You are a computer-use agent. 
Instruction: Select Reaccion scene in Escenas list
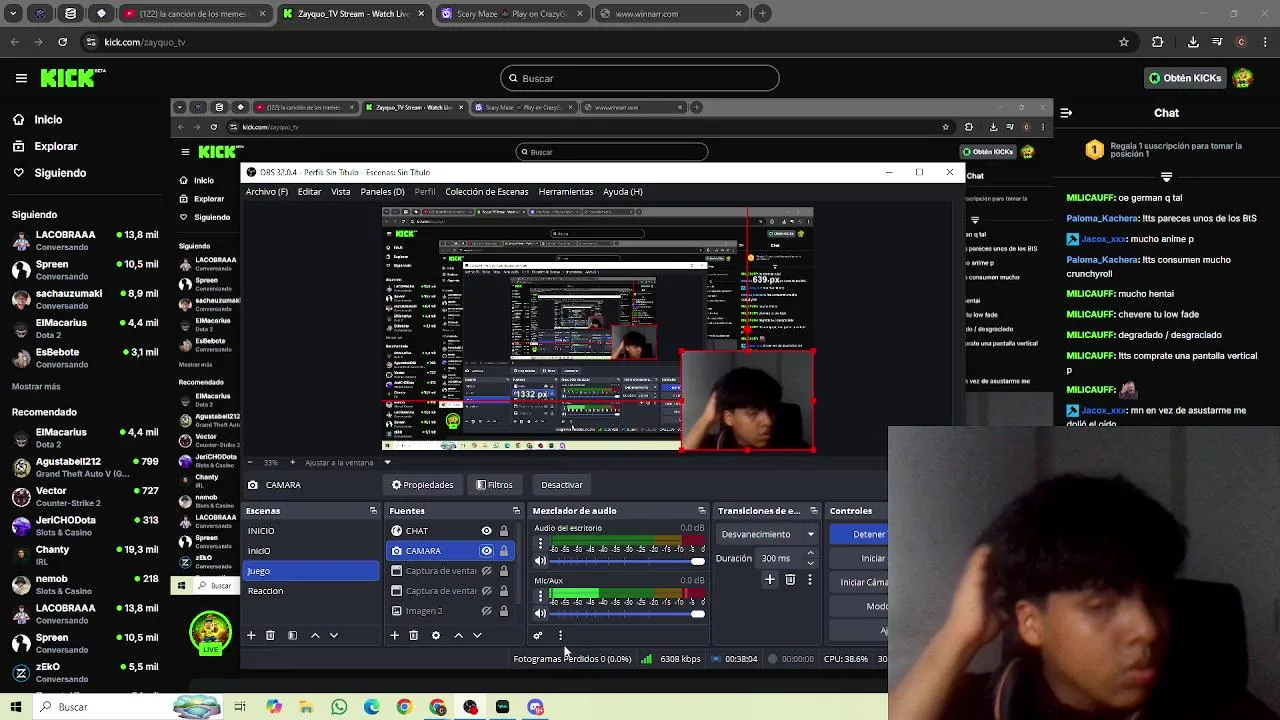[311, 591]
